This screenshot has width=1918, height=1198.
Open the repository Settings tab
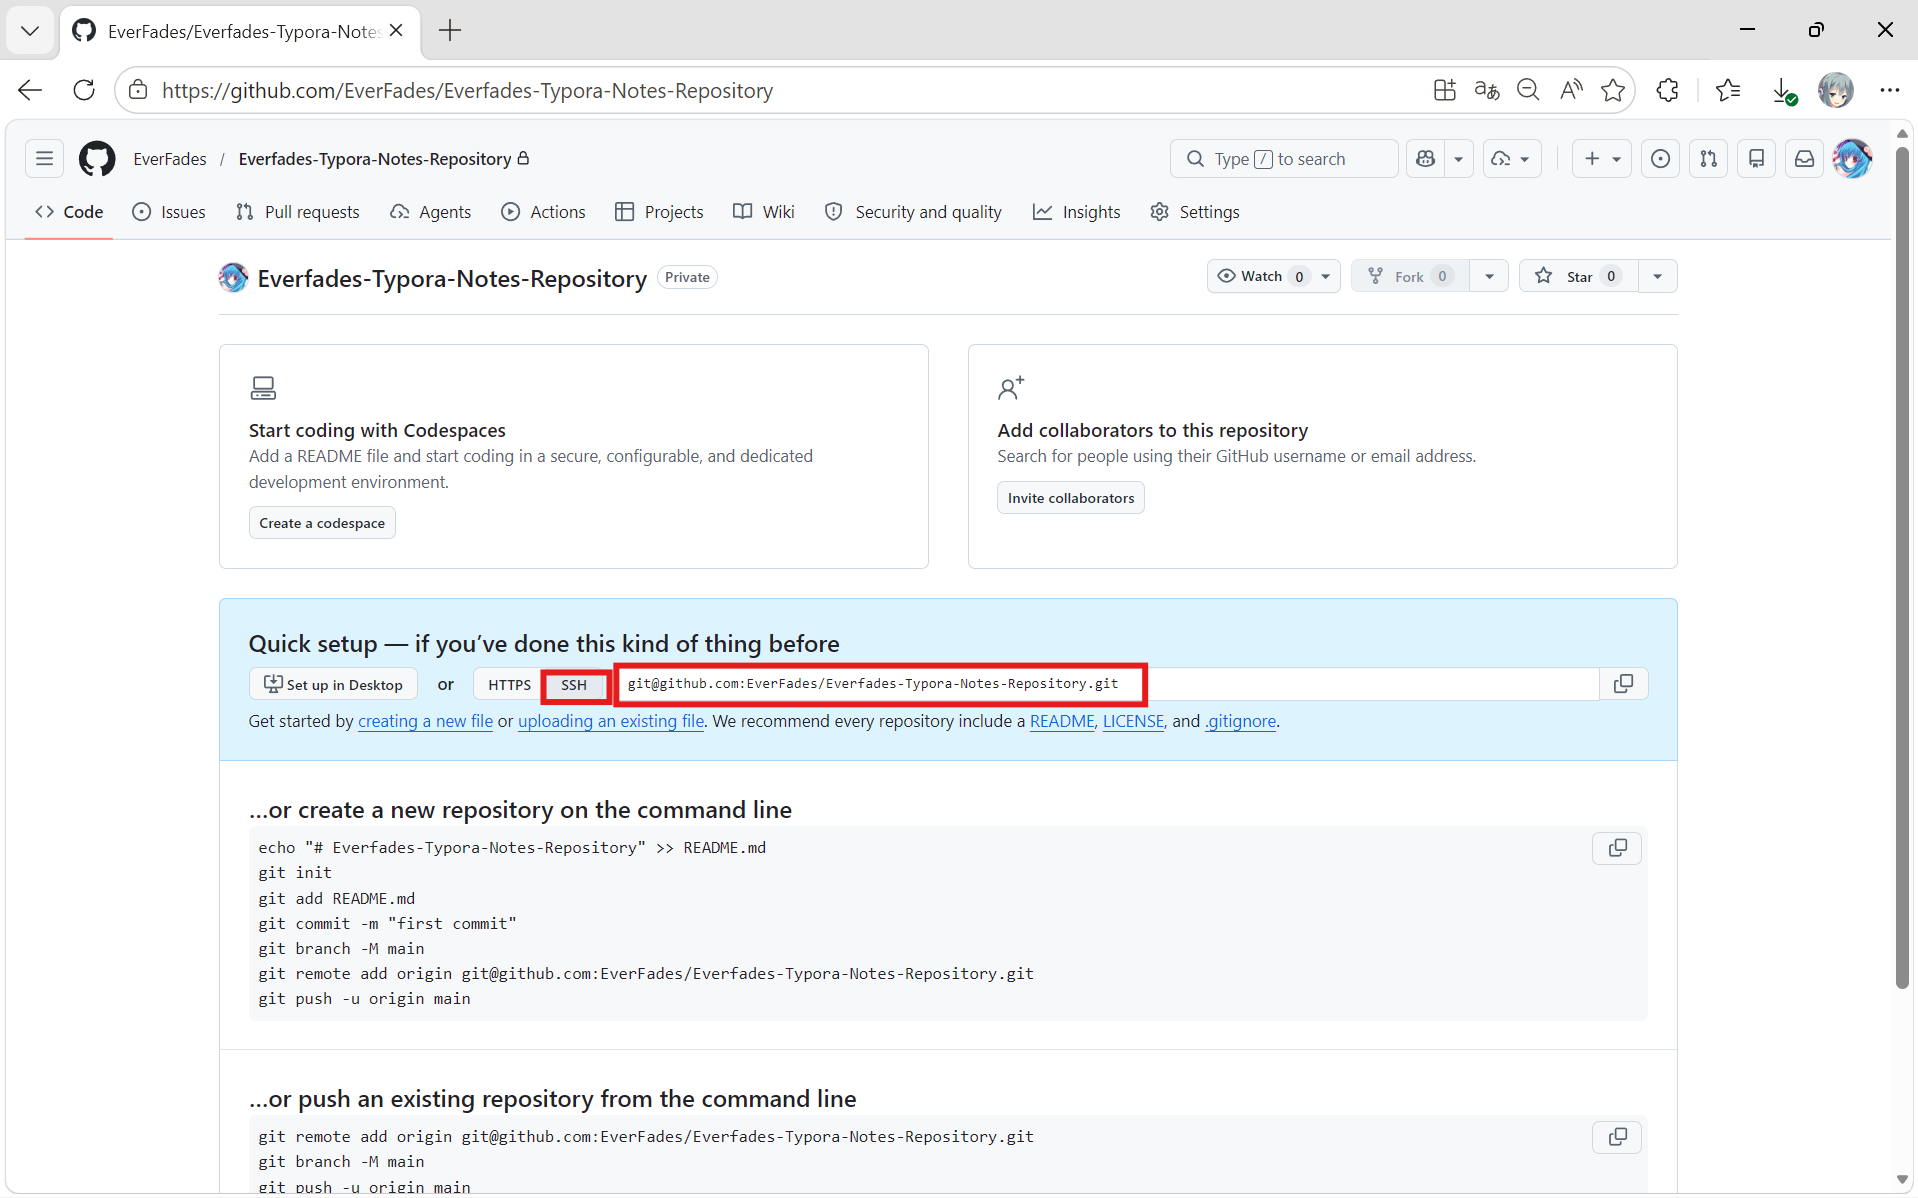(x=1195, y=212)
